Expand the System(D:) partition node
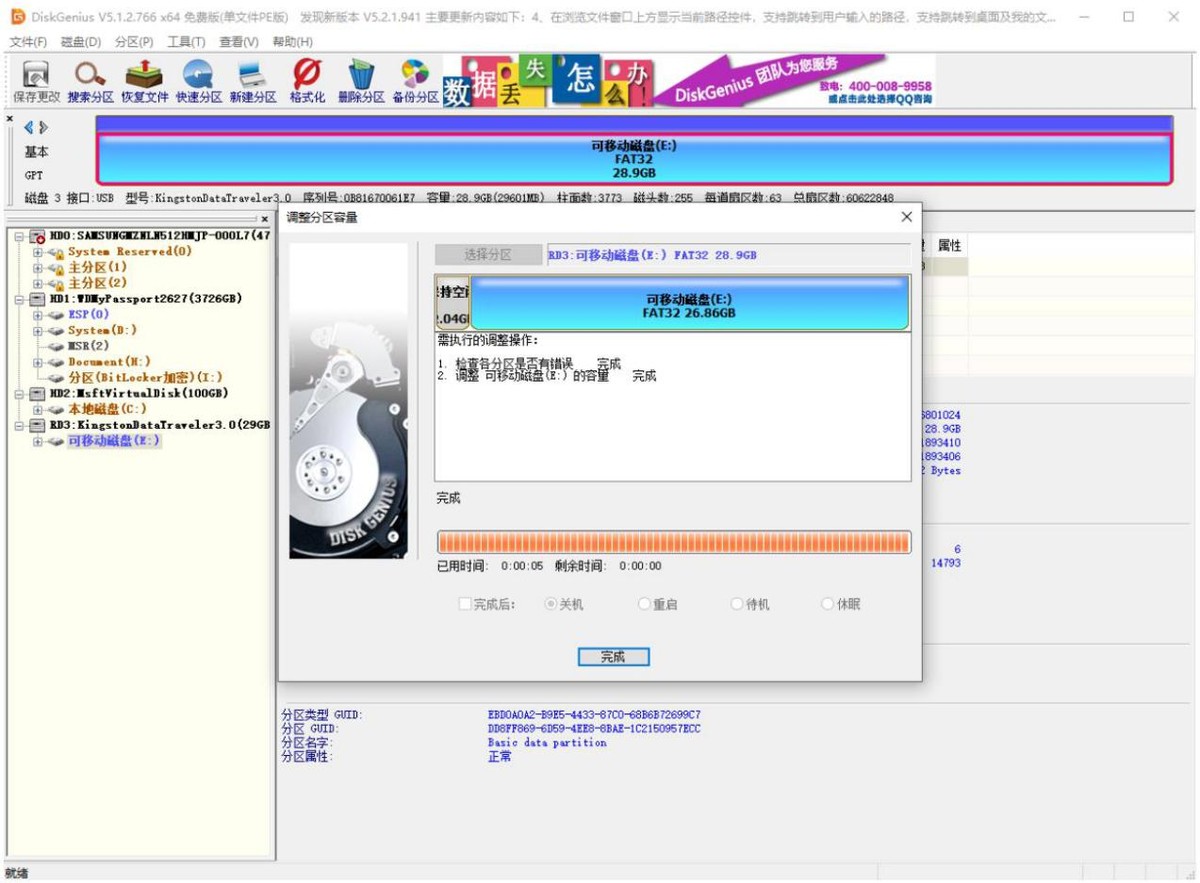The width and height of the screenshot is (1200, 883). tap(38, 330)
